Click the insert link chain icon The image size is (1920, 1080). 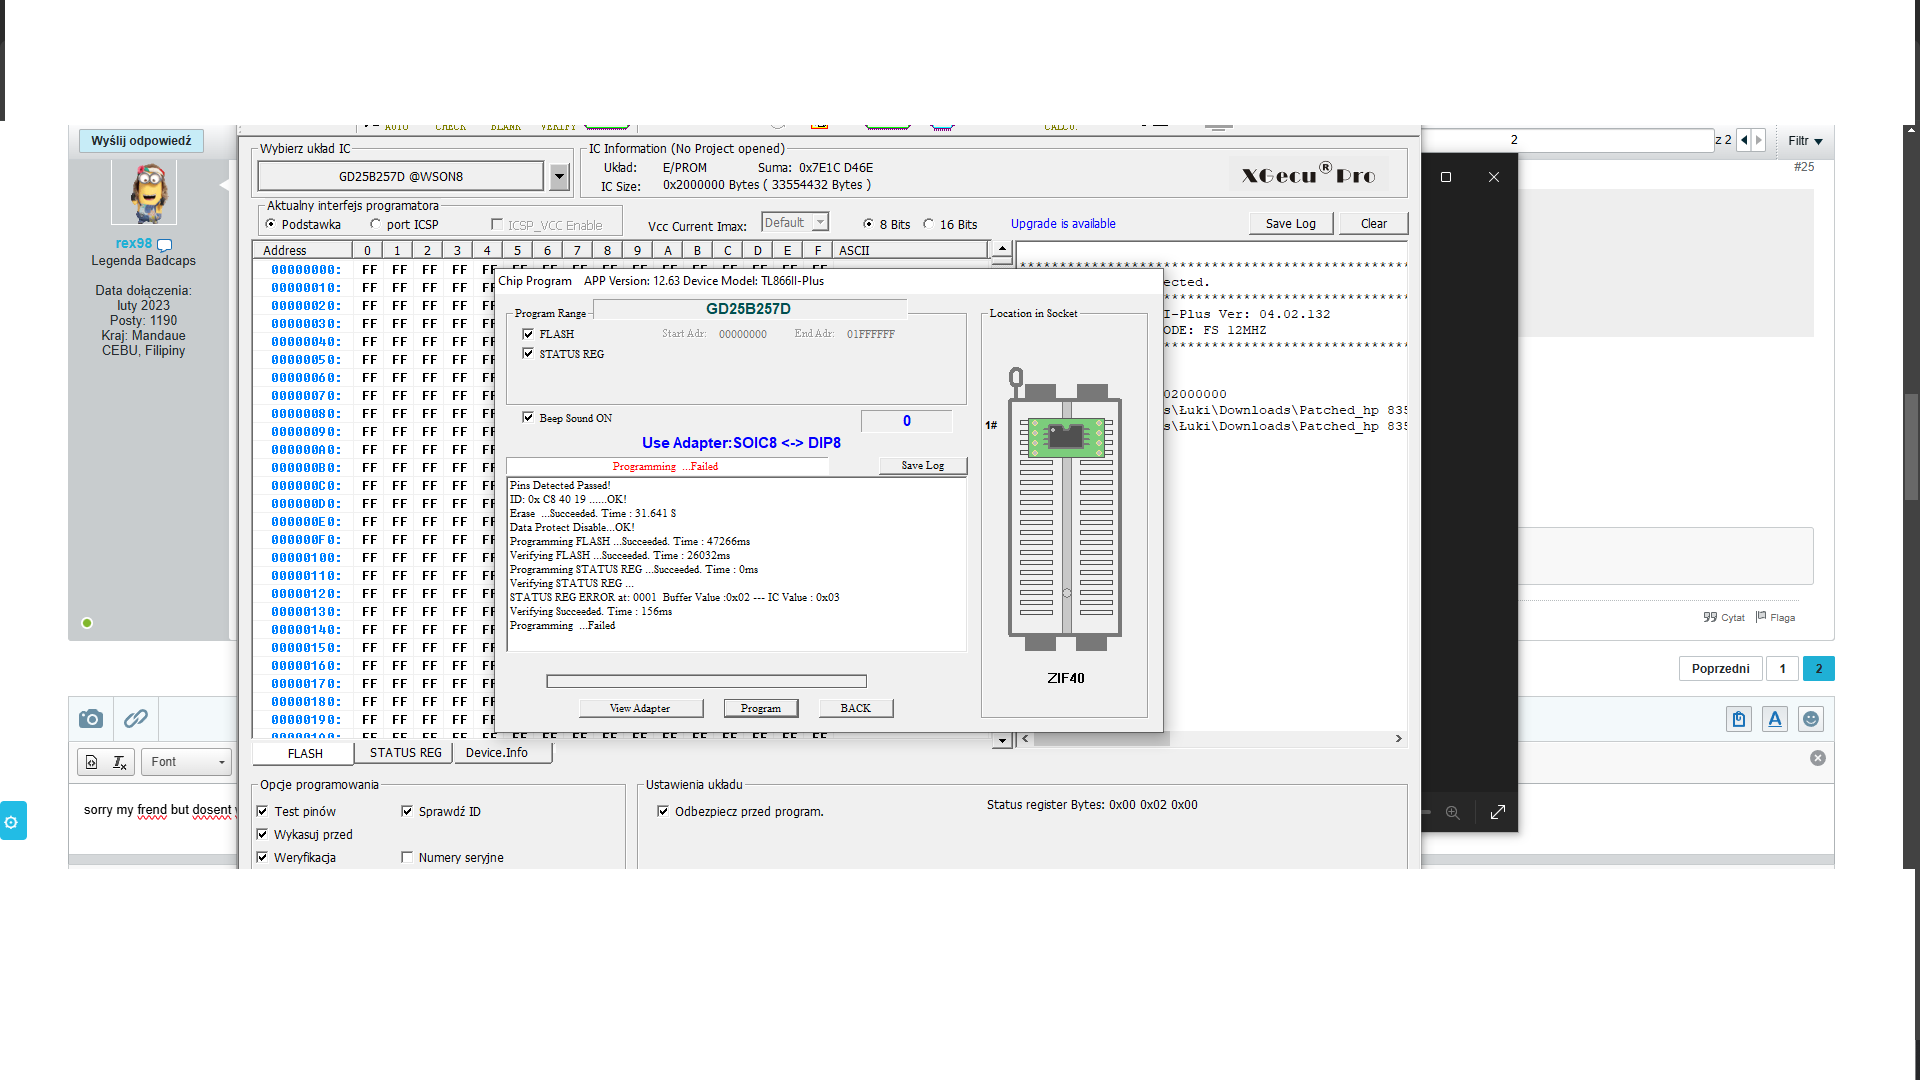pyautogui.click(x=136, y=719)
